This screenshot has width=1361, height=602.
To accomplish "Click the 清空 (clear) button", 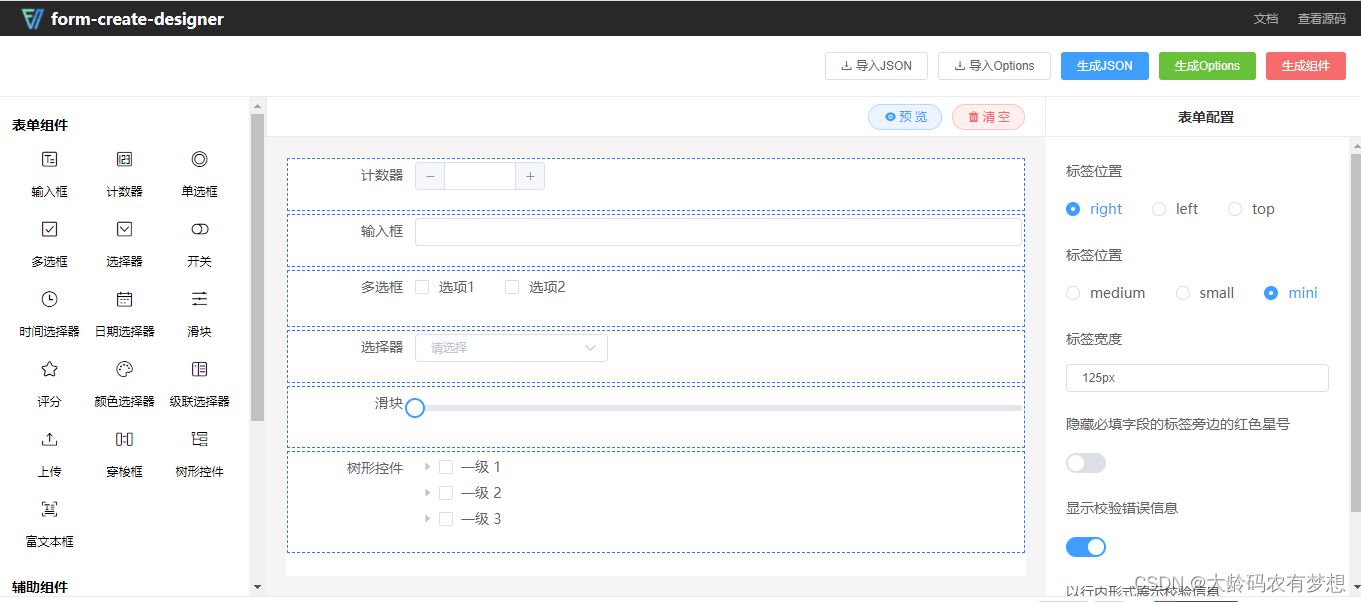I will coord(988,116).
